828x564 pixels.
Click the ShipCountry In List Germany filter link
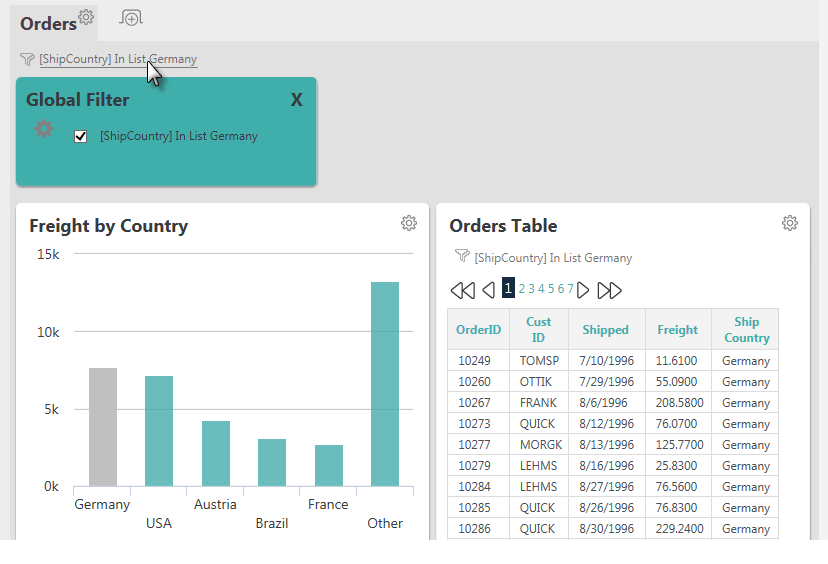tap(118, 59)
